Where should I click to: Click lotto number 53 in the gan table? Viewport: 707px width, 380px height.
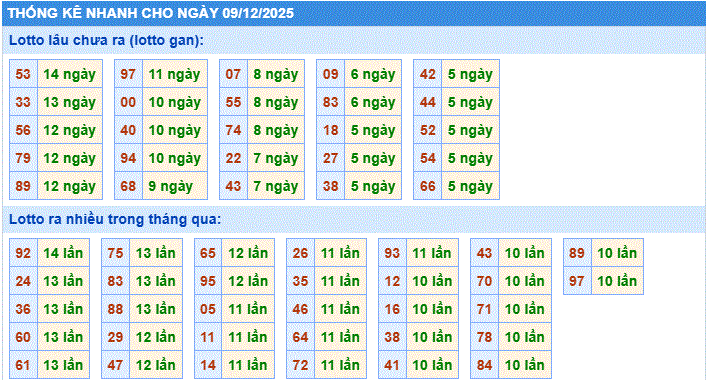(x=23, y=74)
